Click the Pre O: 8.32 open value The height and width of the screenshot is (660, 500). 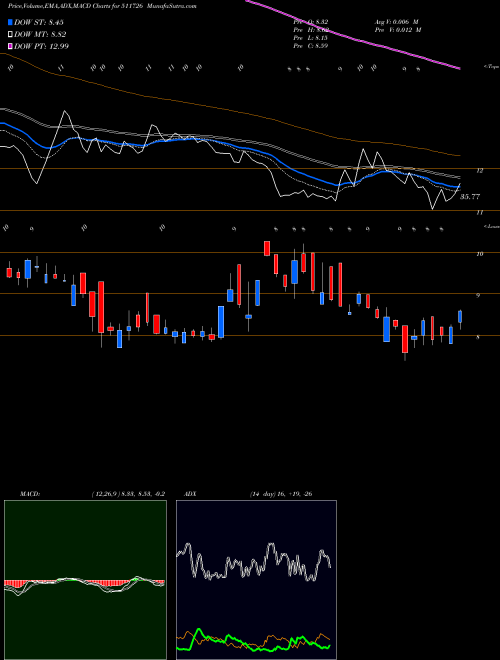[x=311, y=22]
